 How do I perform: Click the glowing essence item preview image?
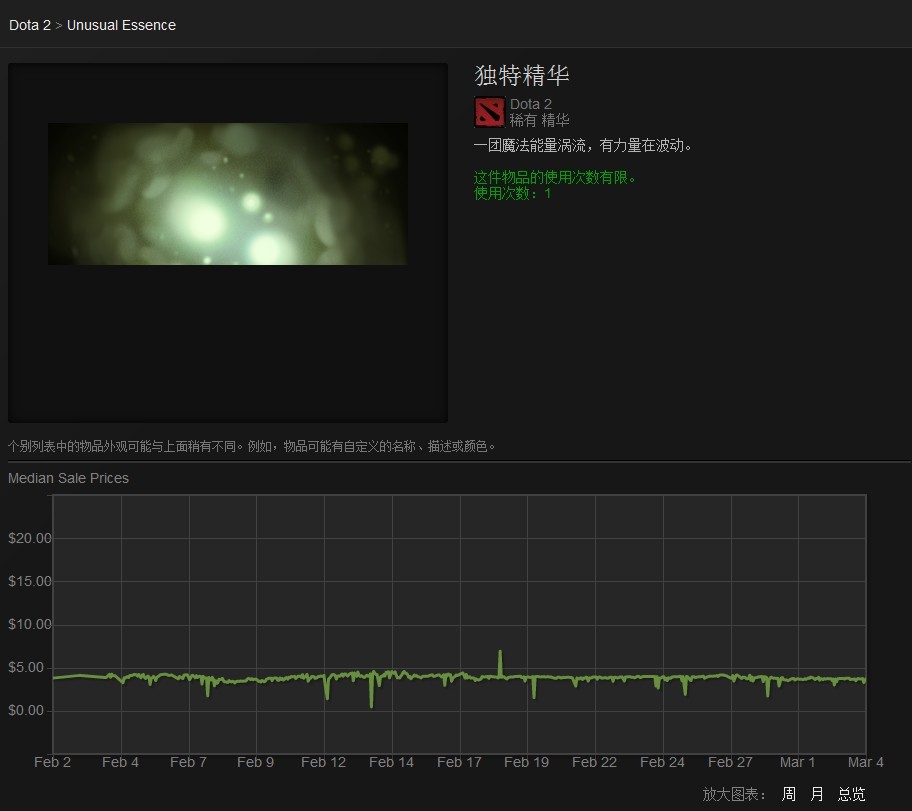[x=227, y=194]
